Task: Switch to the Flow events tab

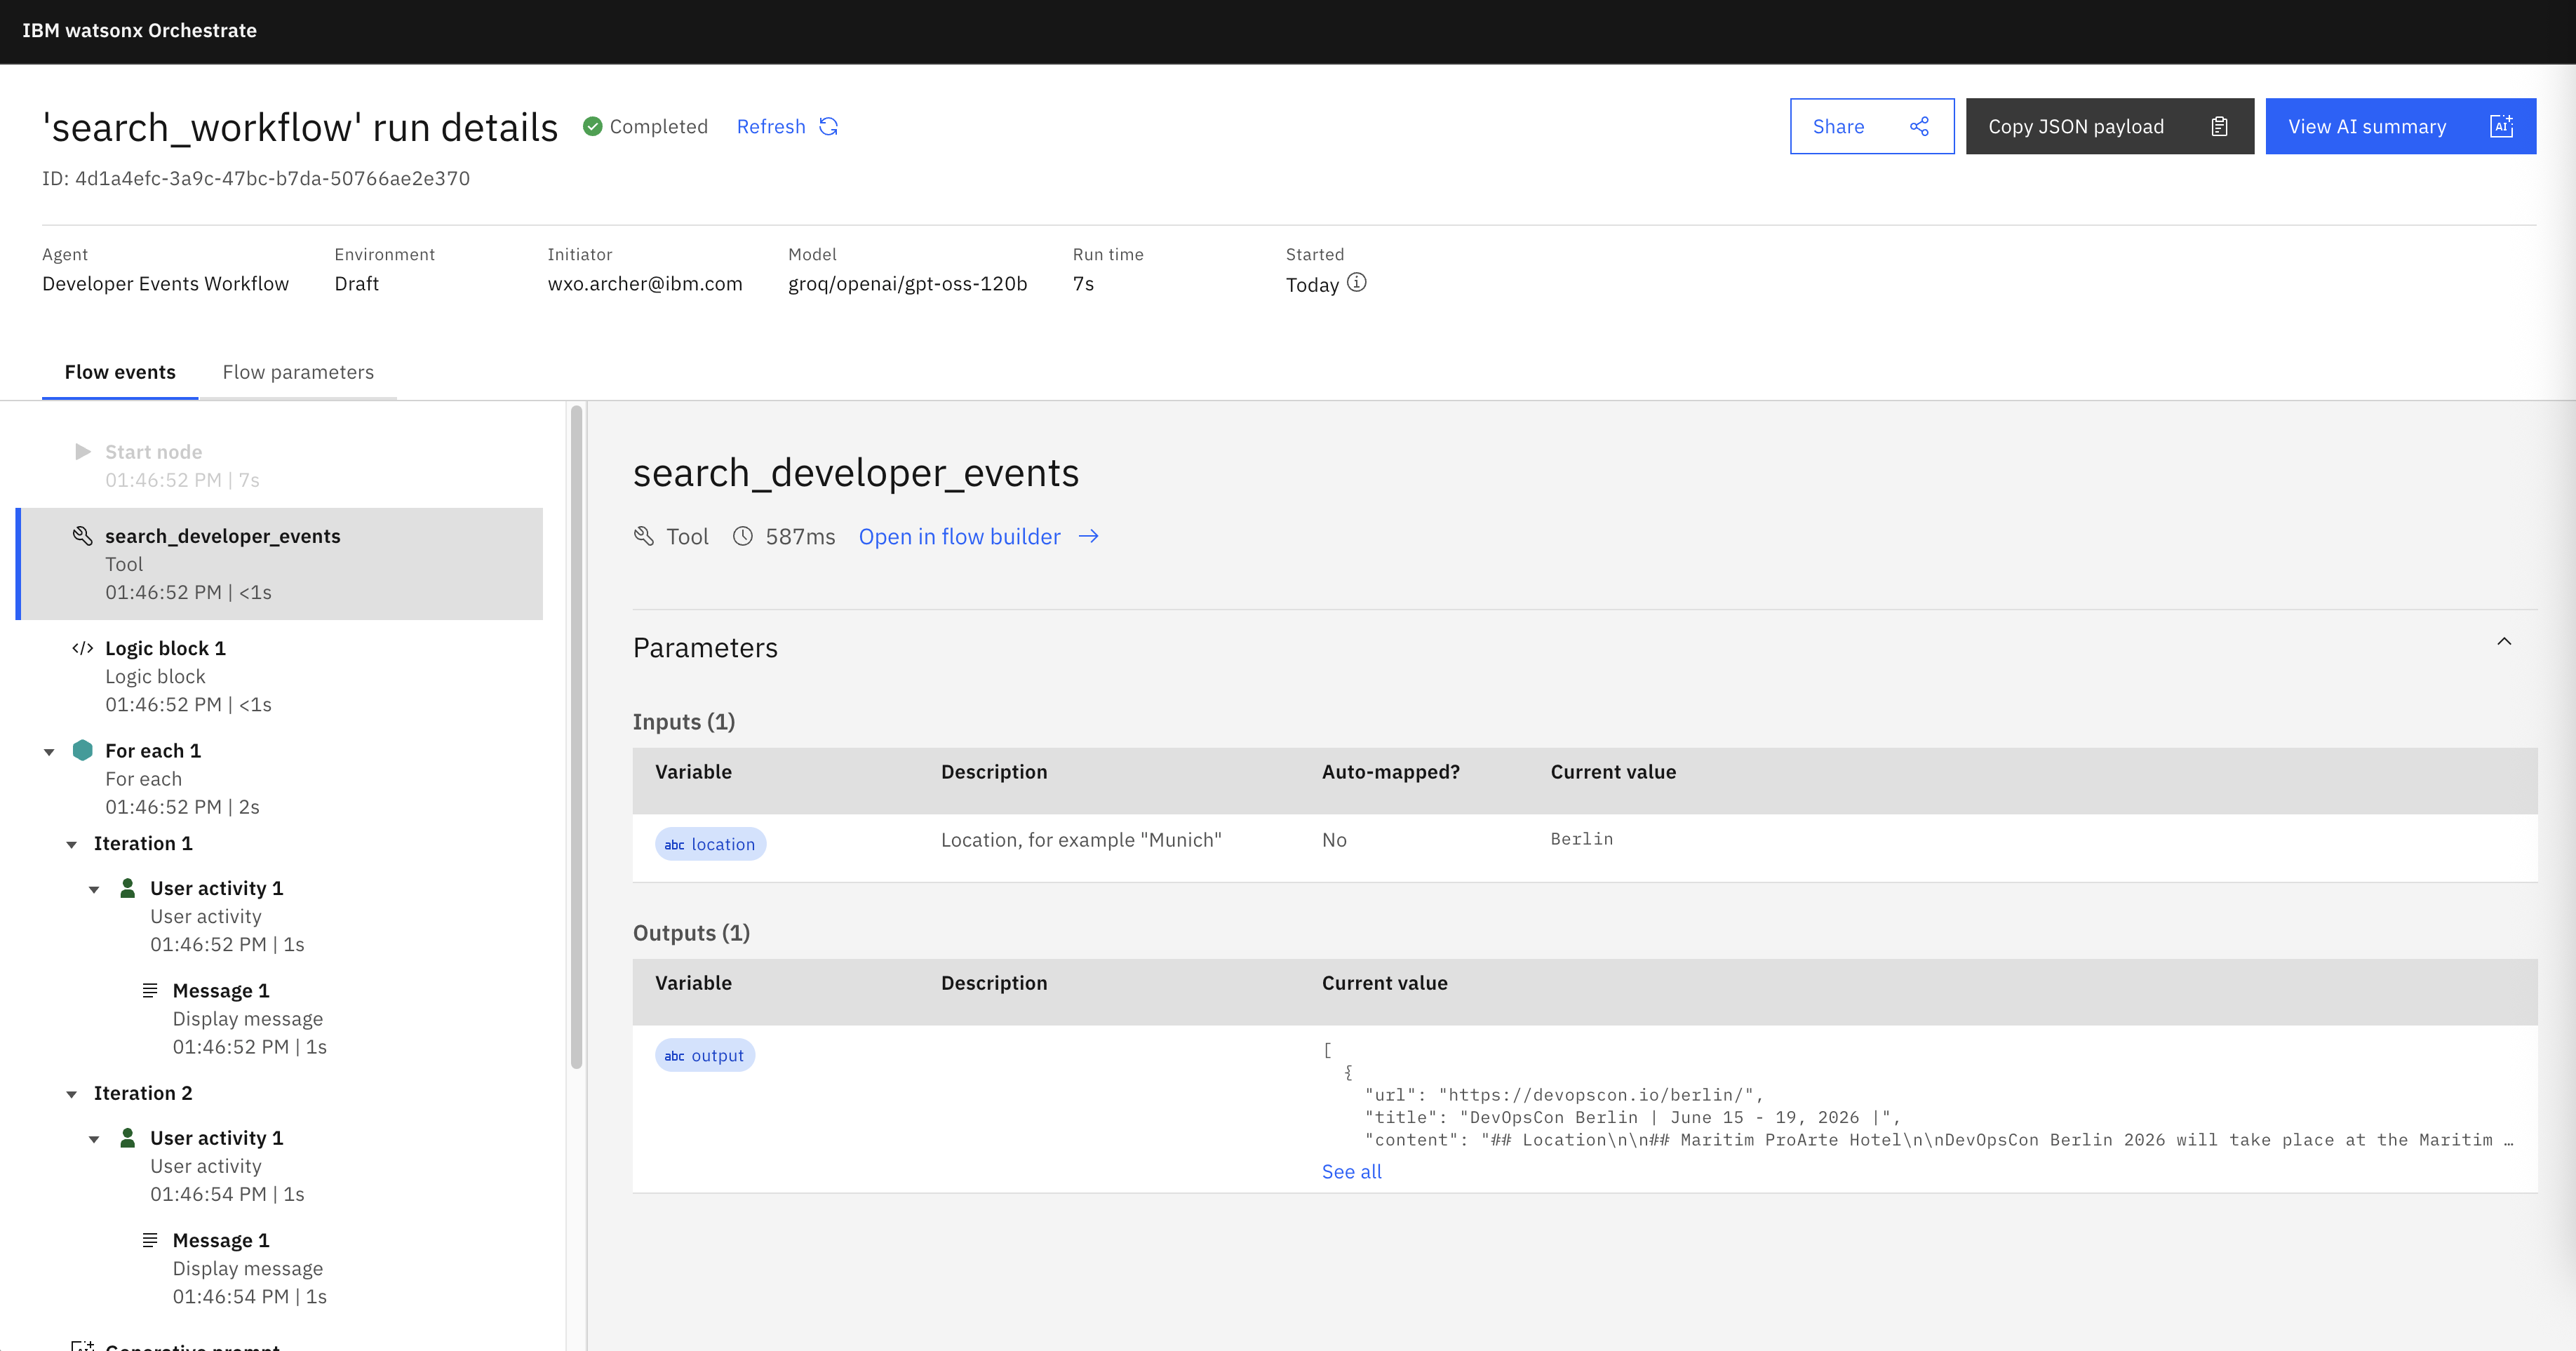Action: tap(120, 372)
